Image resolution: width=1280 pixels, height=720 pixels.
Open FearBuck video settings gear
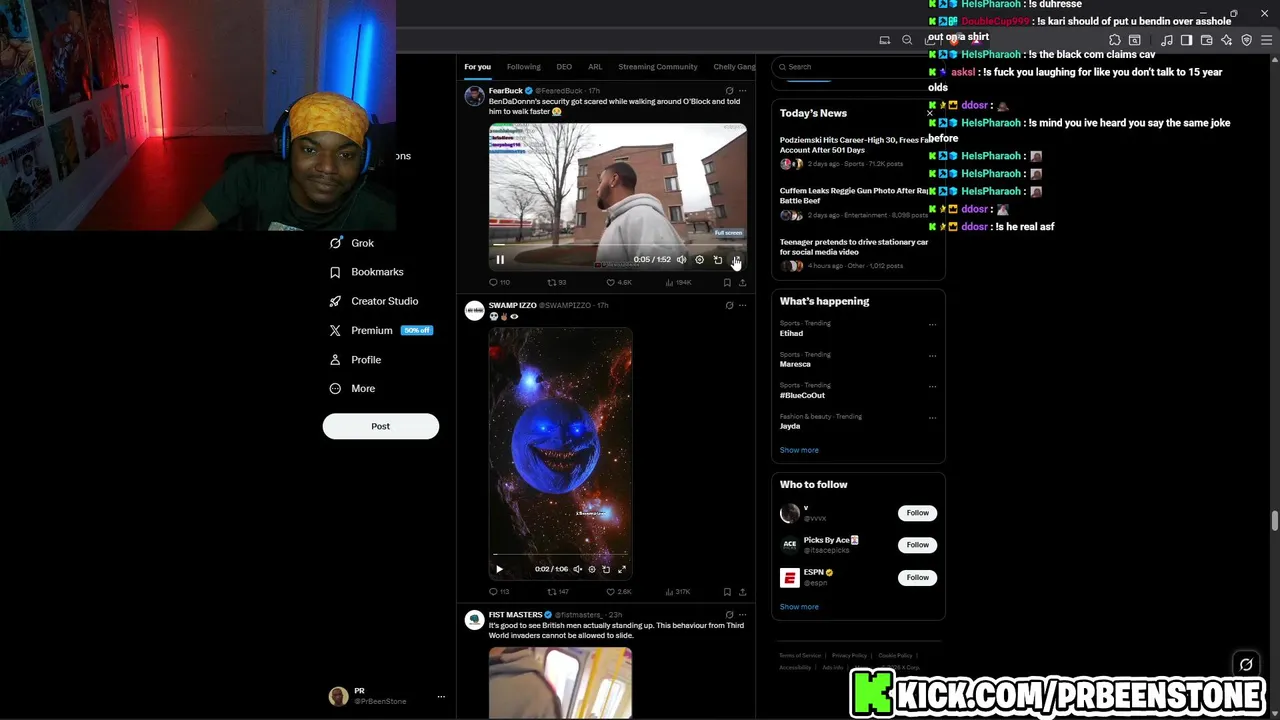(699, 260)
